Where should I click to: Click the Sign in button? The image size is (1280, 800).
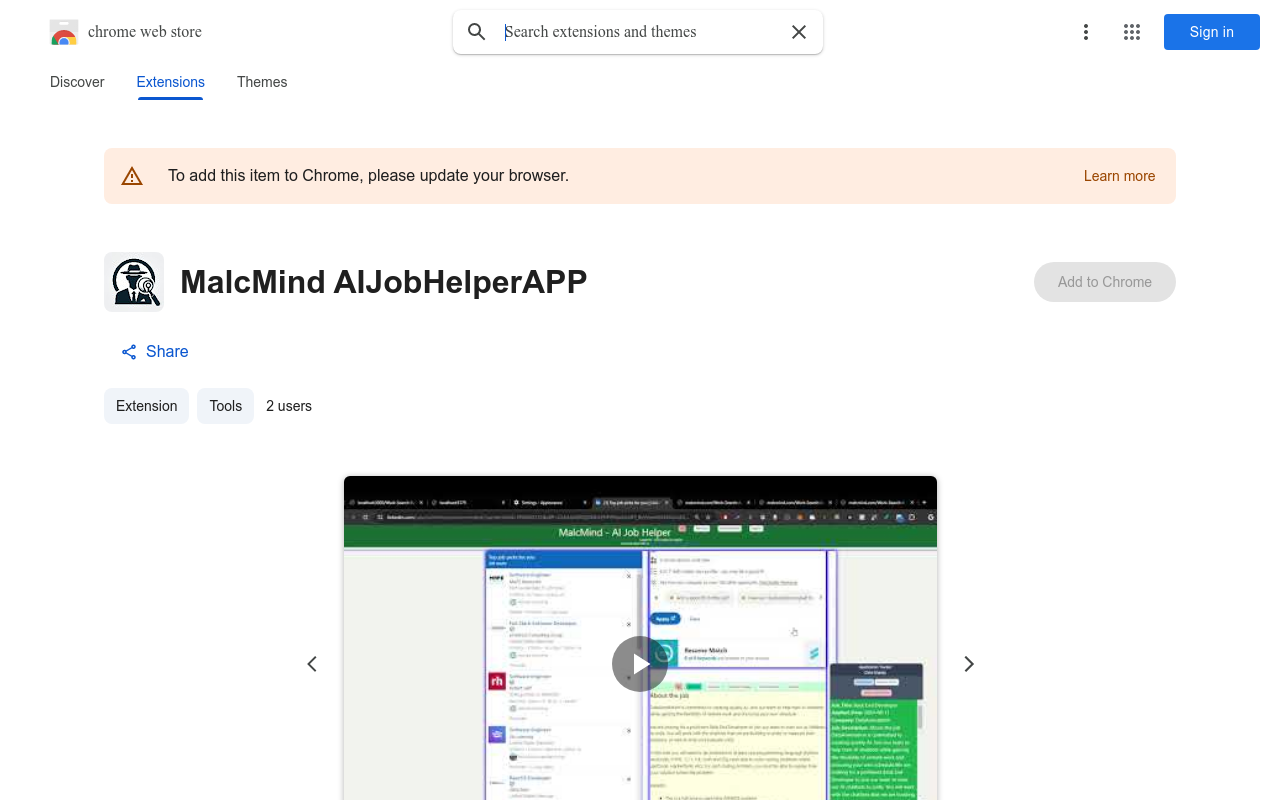(x=1211, y=32)
